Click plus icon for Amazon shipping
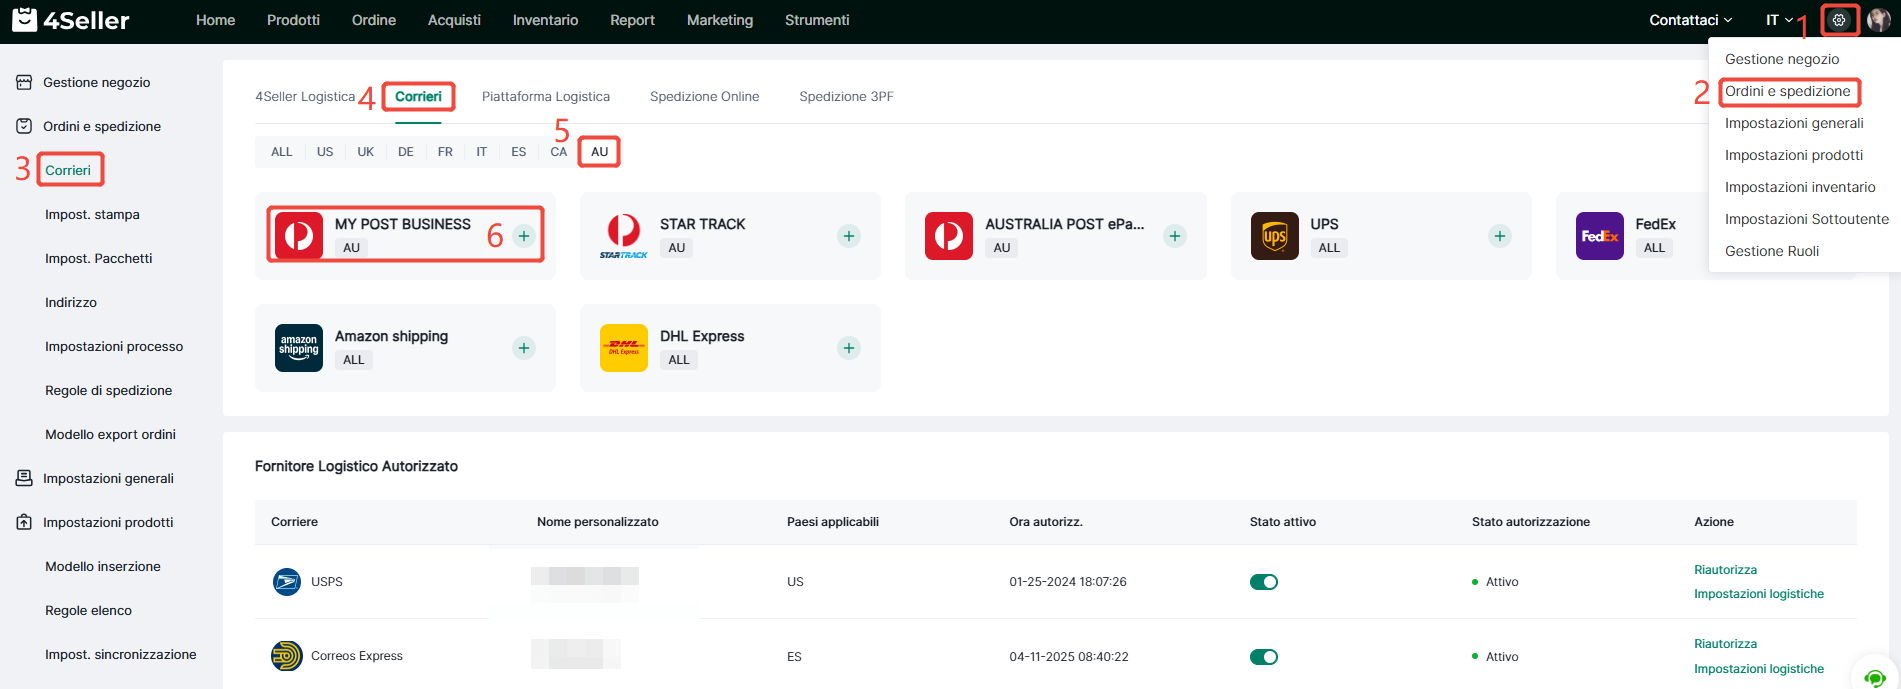 524,348
